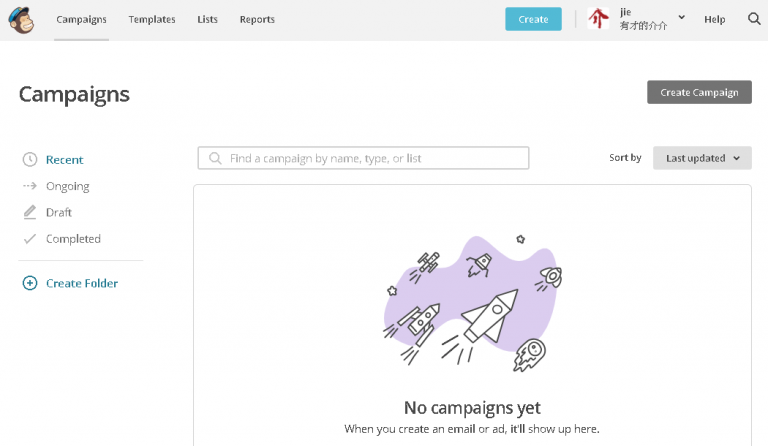Screen dimensions: 768x446
Task: Click the pencil icon beside Draft
Action: (x=30, y=212)
